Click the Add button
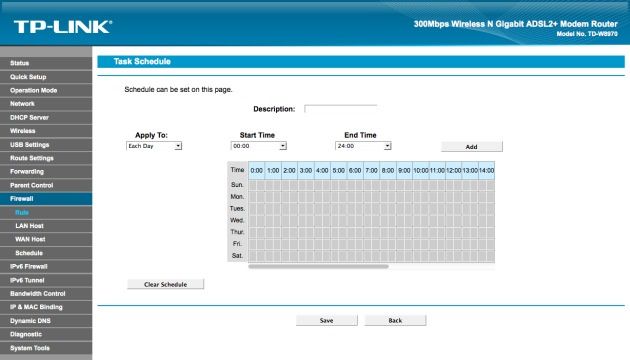 472,147
